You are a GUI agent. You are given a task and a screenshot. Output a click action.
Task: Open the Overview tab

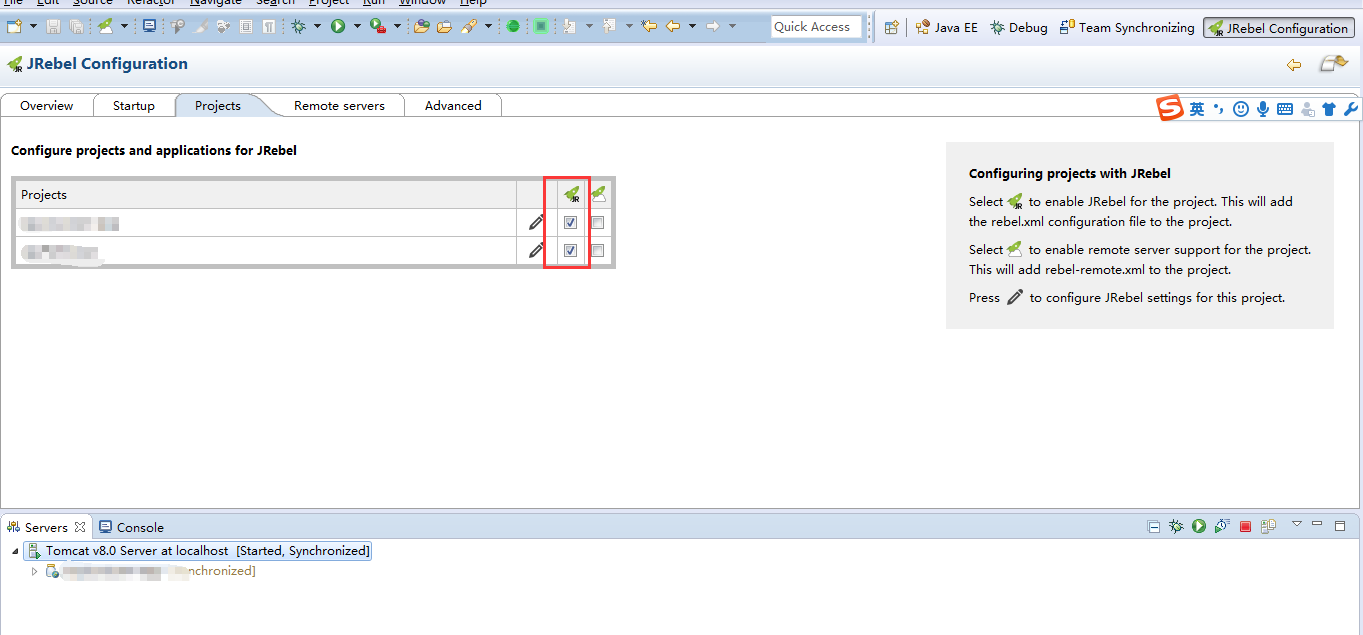pyautogui.click(x=47, y=105)
